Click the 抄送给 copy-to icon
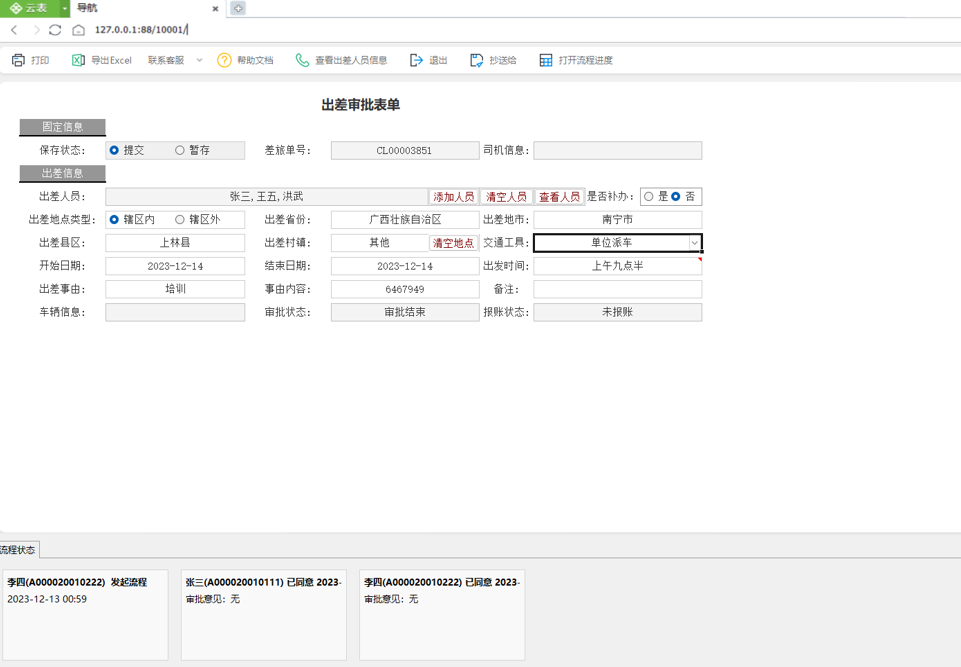The height and width of the screenshot is (667, 961). pyautogui.click(x=476, y=60)
